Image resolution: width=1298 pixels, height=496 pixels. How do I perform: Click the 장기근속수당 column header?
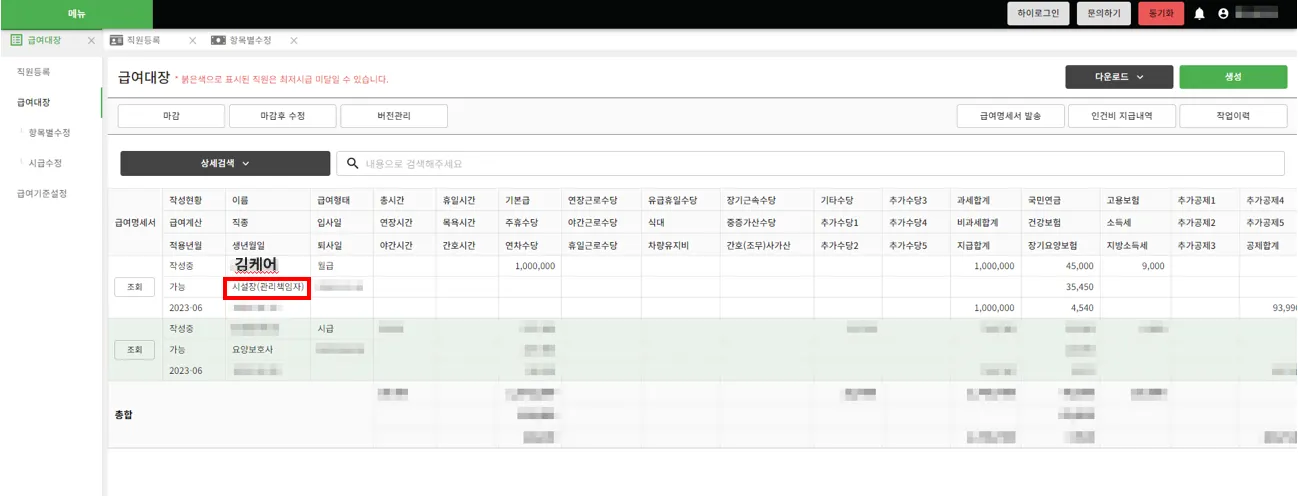[x=751, y=200]
